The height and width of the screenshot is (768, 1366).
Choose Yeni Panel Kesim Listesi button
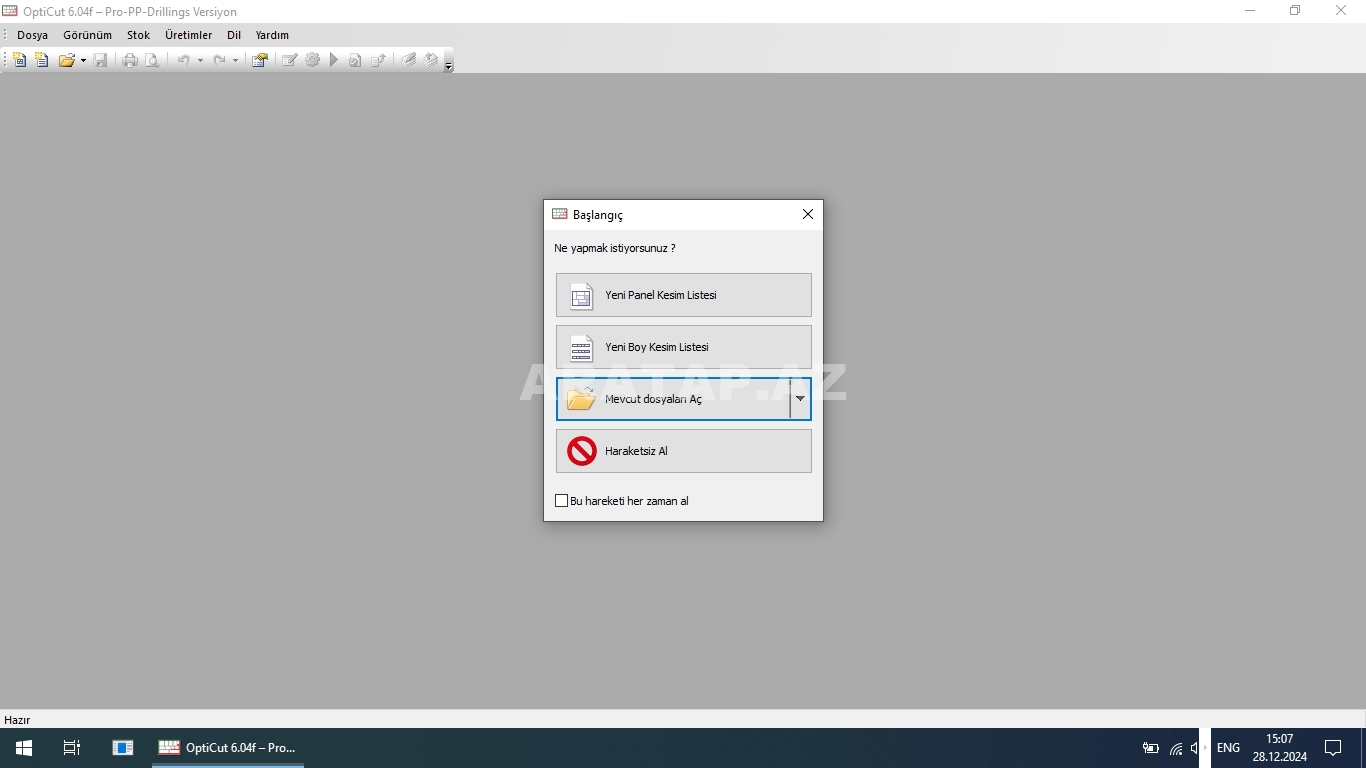(684, 295)
